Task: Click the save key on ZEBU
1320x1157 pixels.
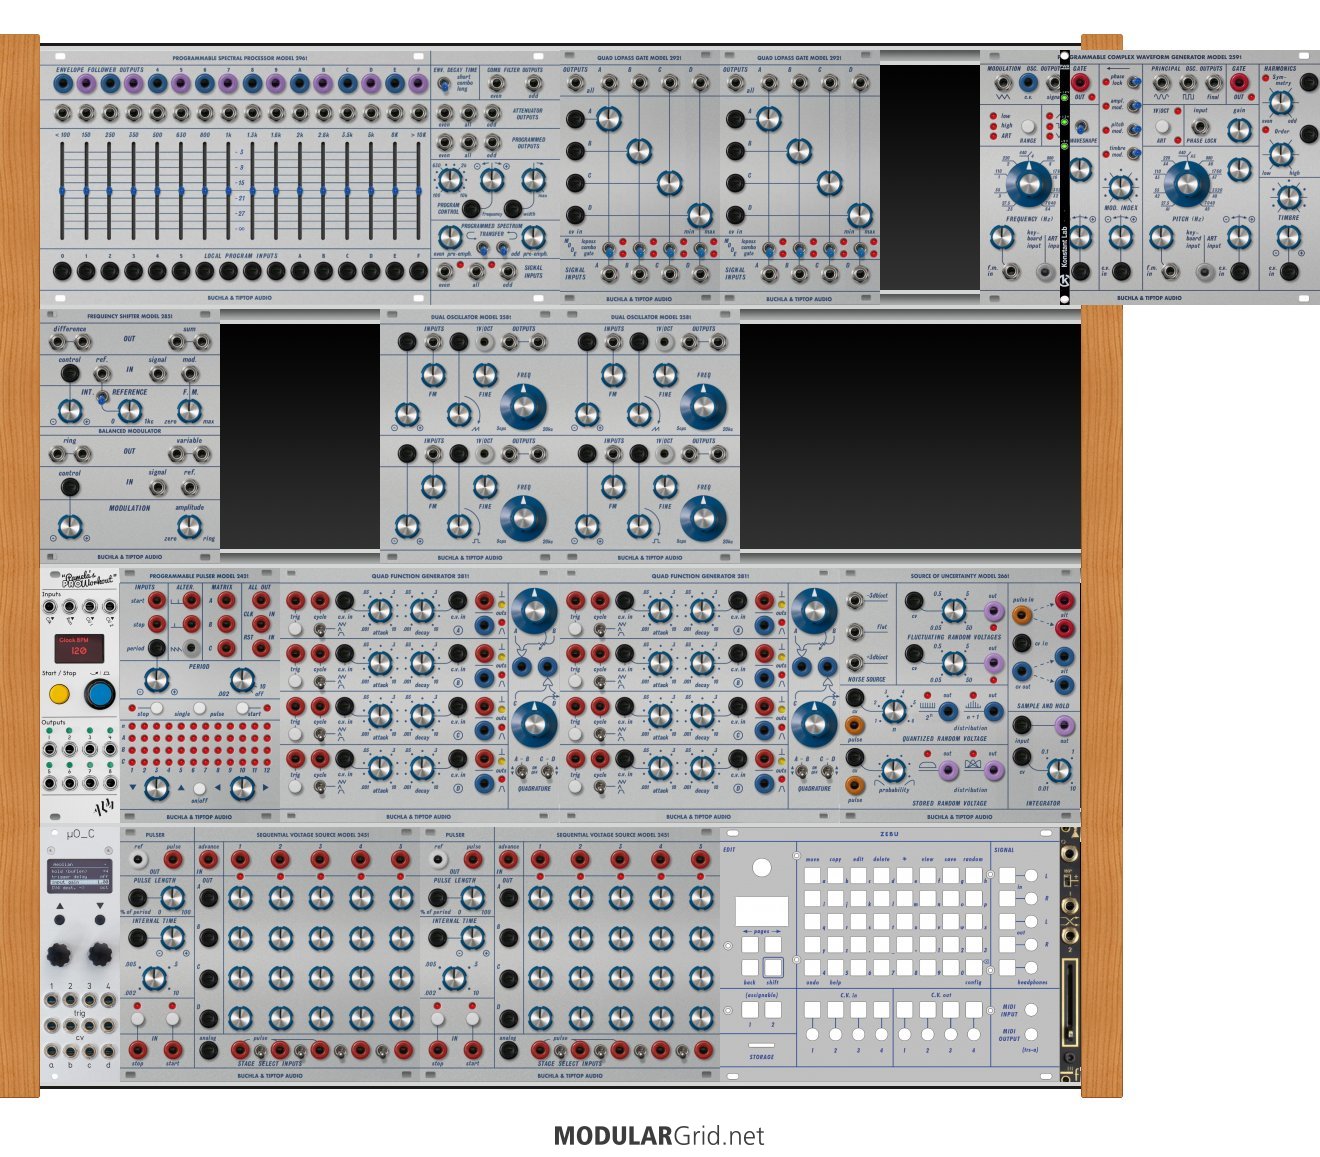Action: [950, 875]
